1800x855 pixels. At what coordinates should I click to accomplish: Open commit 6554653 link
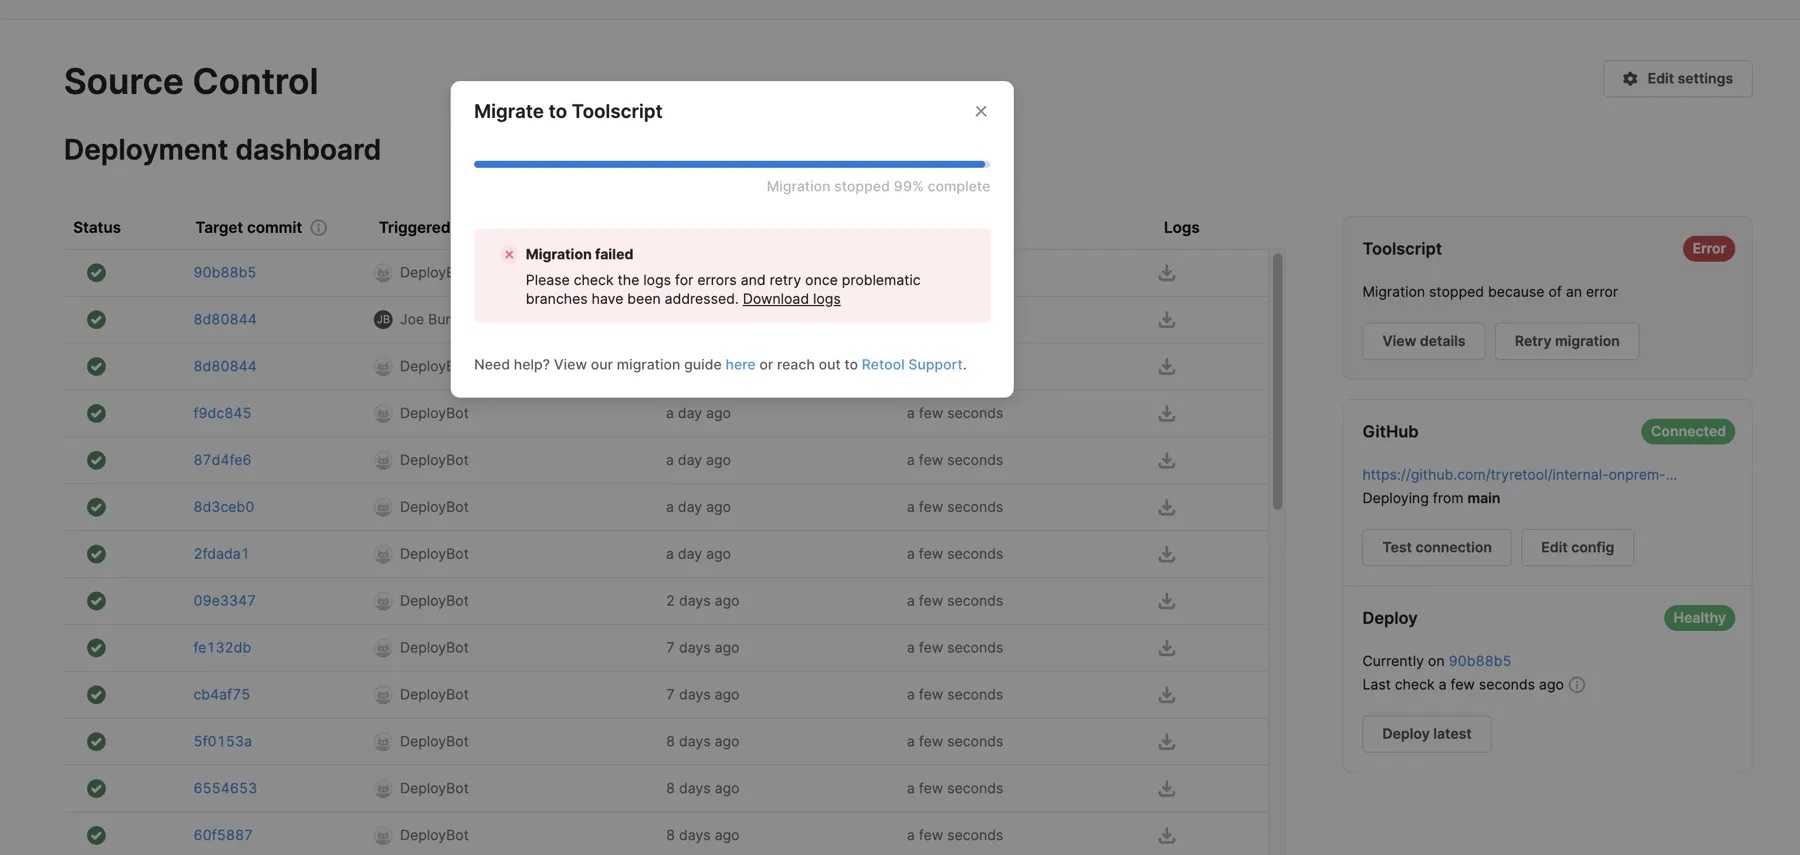coord(225,788)
